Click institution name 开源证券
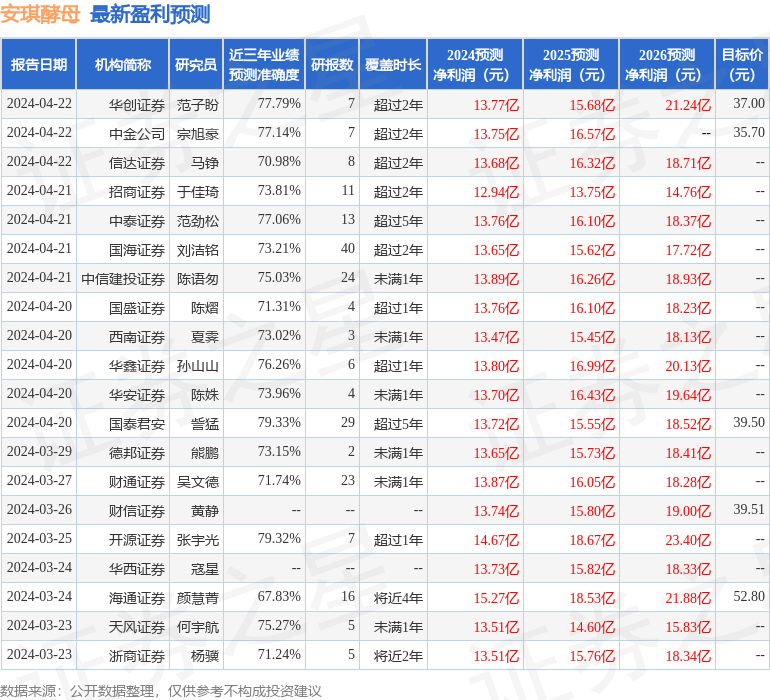The height and width of the screenshot is (700, 770). (137, 539)
